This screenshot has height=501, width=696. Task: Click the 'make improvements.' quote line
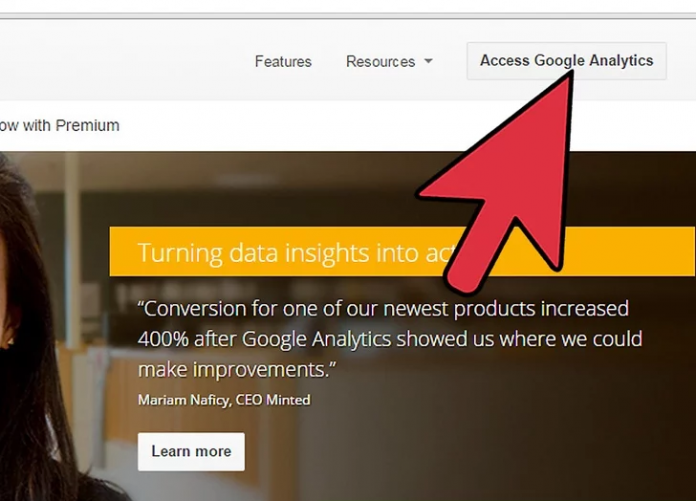pos(237,369)
